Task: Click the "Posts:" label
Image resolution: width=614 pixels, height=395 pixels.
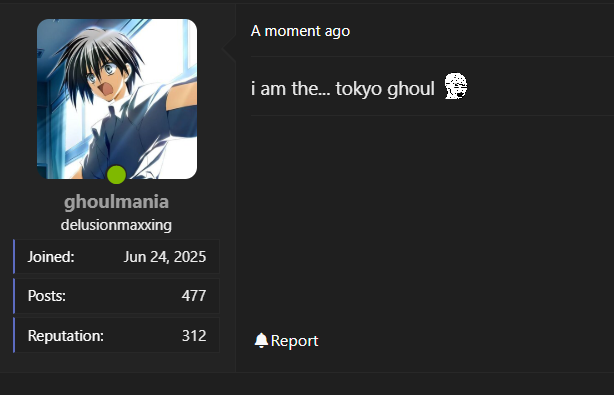Action: (47, 296)
